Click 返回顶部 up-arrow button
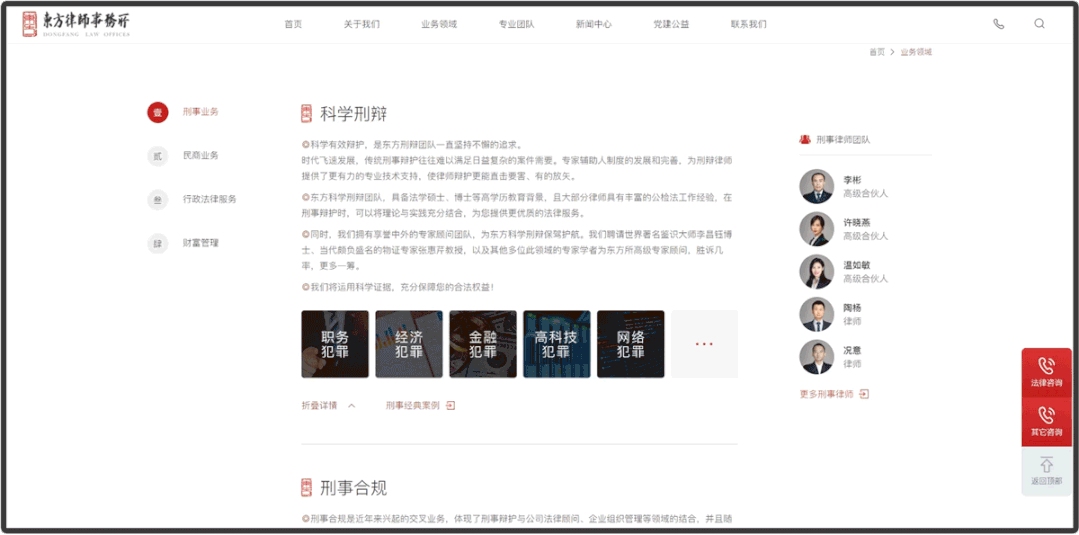This screenshot has width=1079, height=535. 1046,471
